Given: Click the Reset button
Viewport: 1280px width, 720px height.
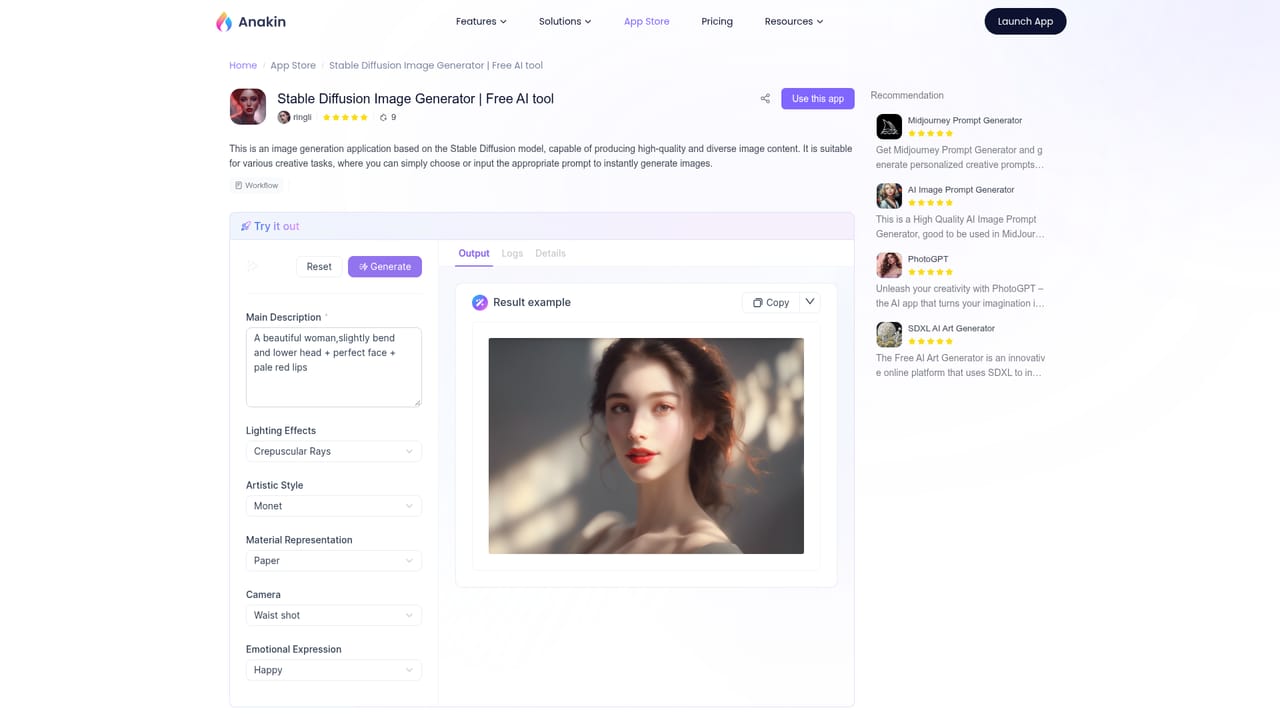Looking at the screenshot, I should click(319, 266).
